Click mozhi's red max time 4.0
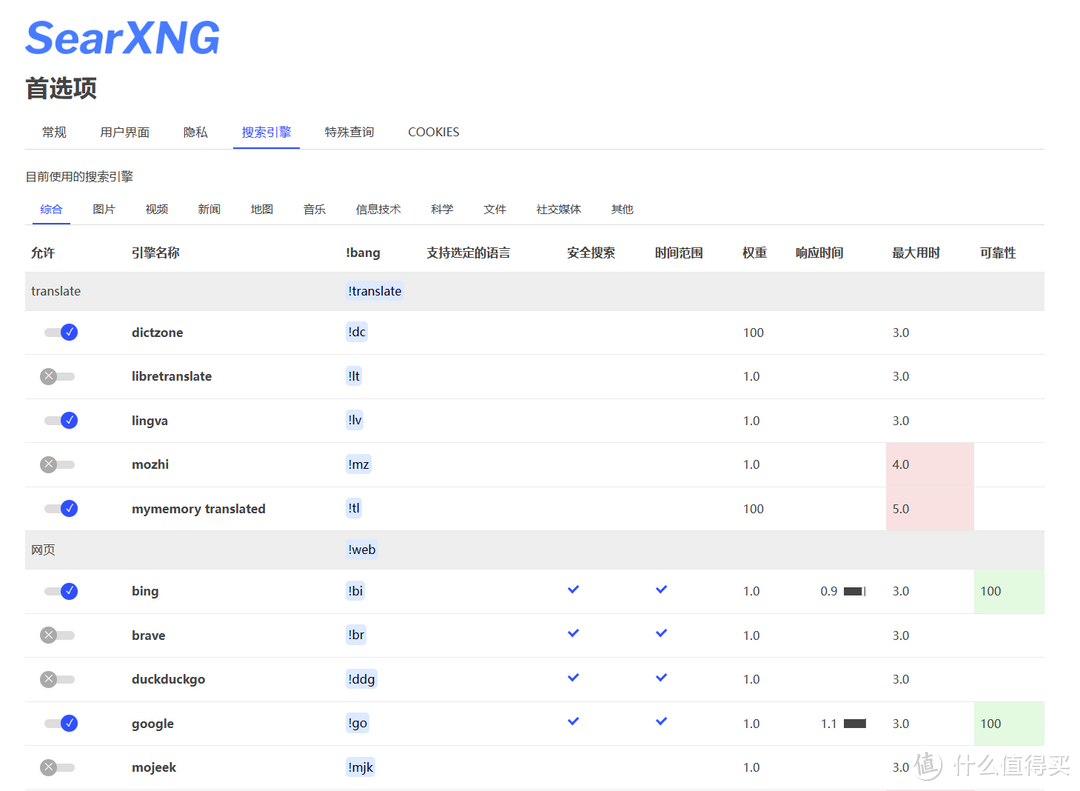The image size is (1080, 791). click(930, 464)
